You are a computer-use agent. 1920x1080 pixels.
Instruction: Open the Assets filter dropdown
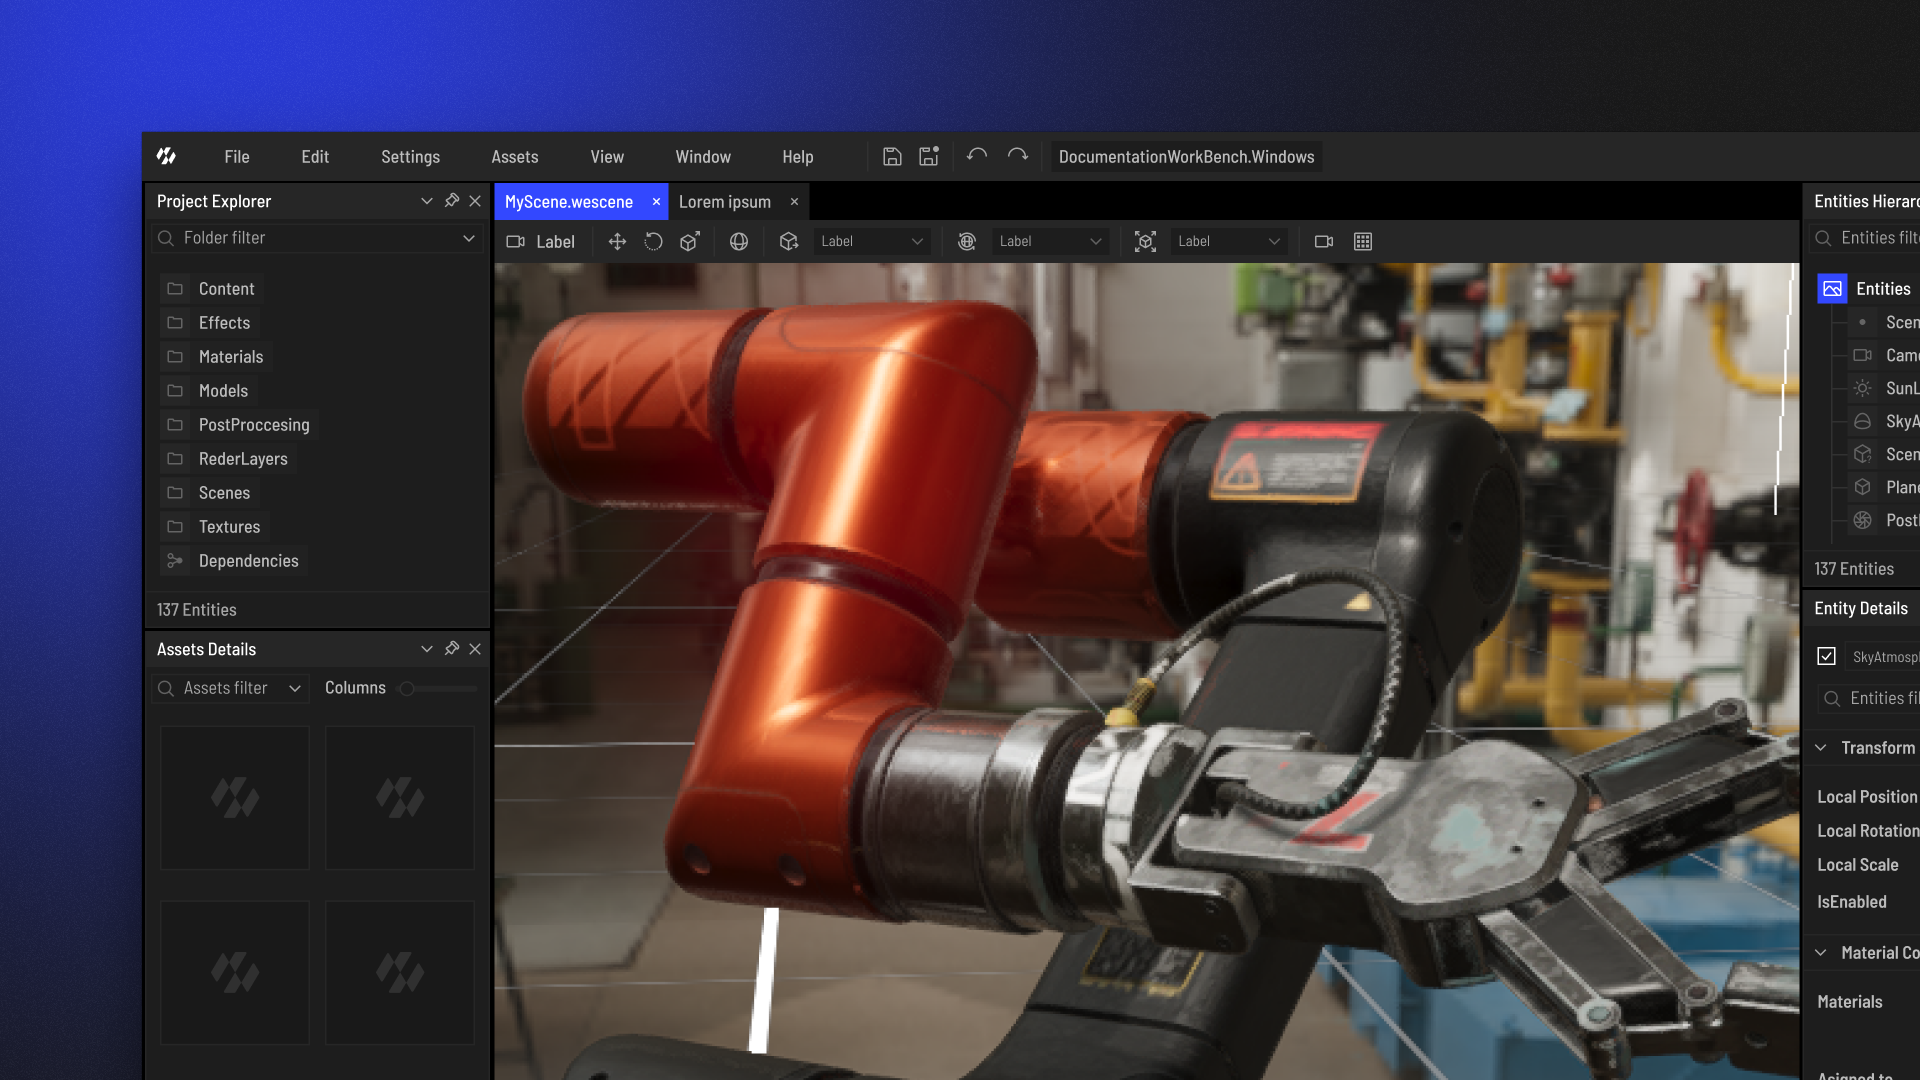(295, 688)
